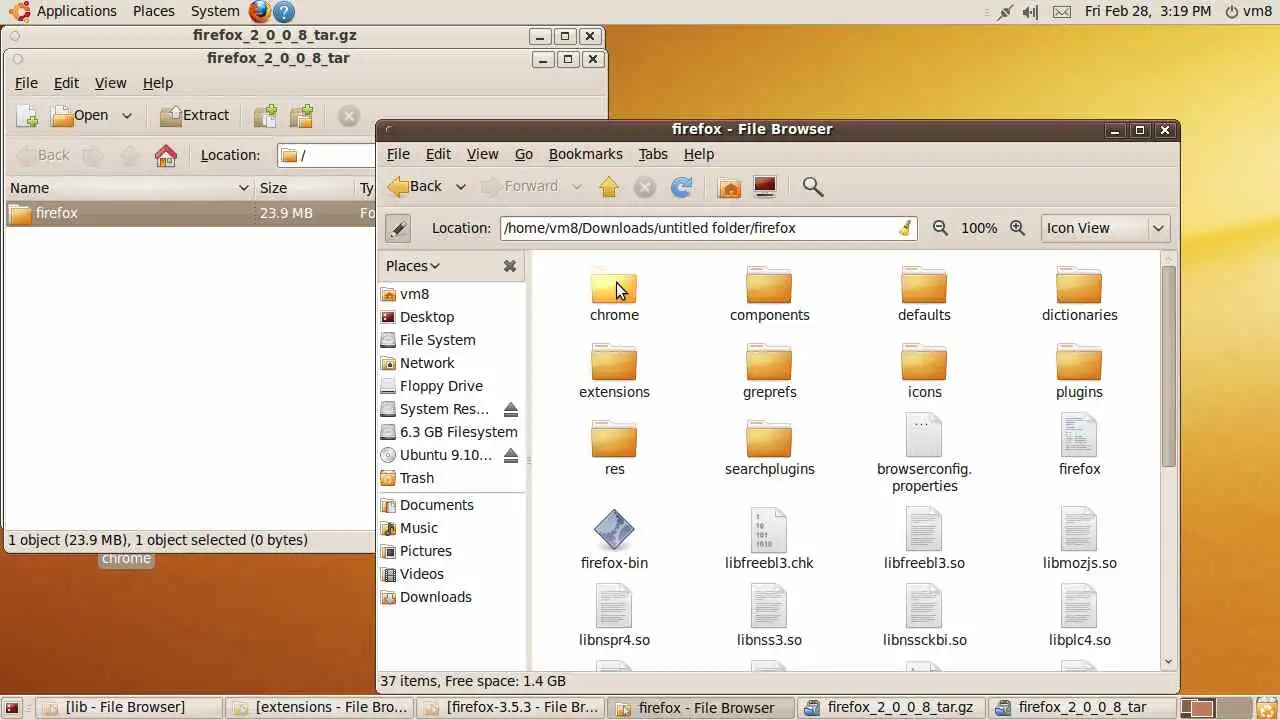Clear the location field with broom icon

pyautogui.click(x=905, y=228)
